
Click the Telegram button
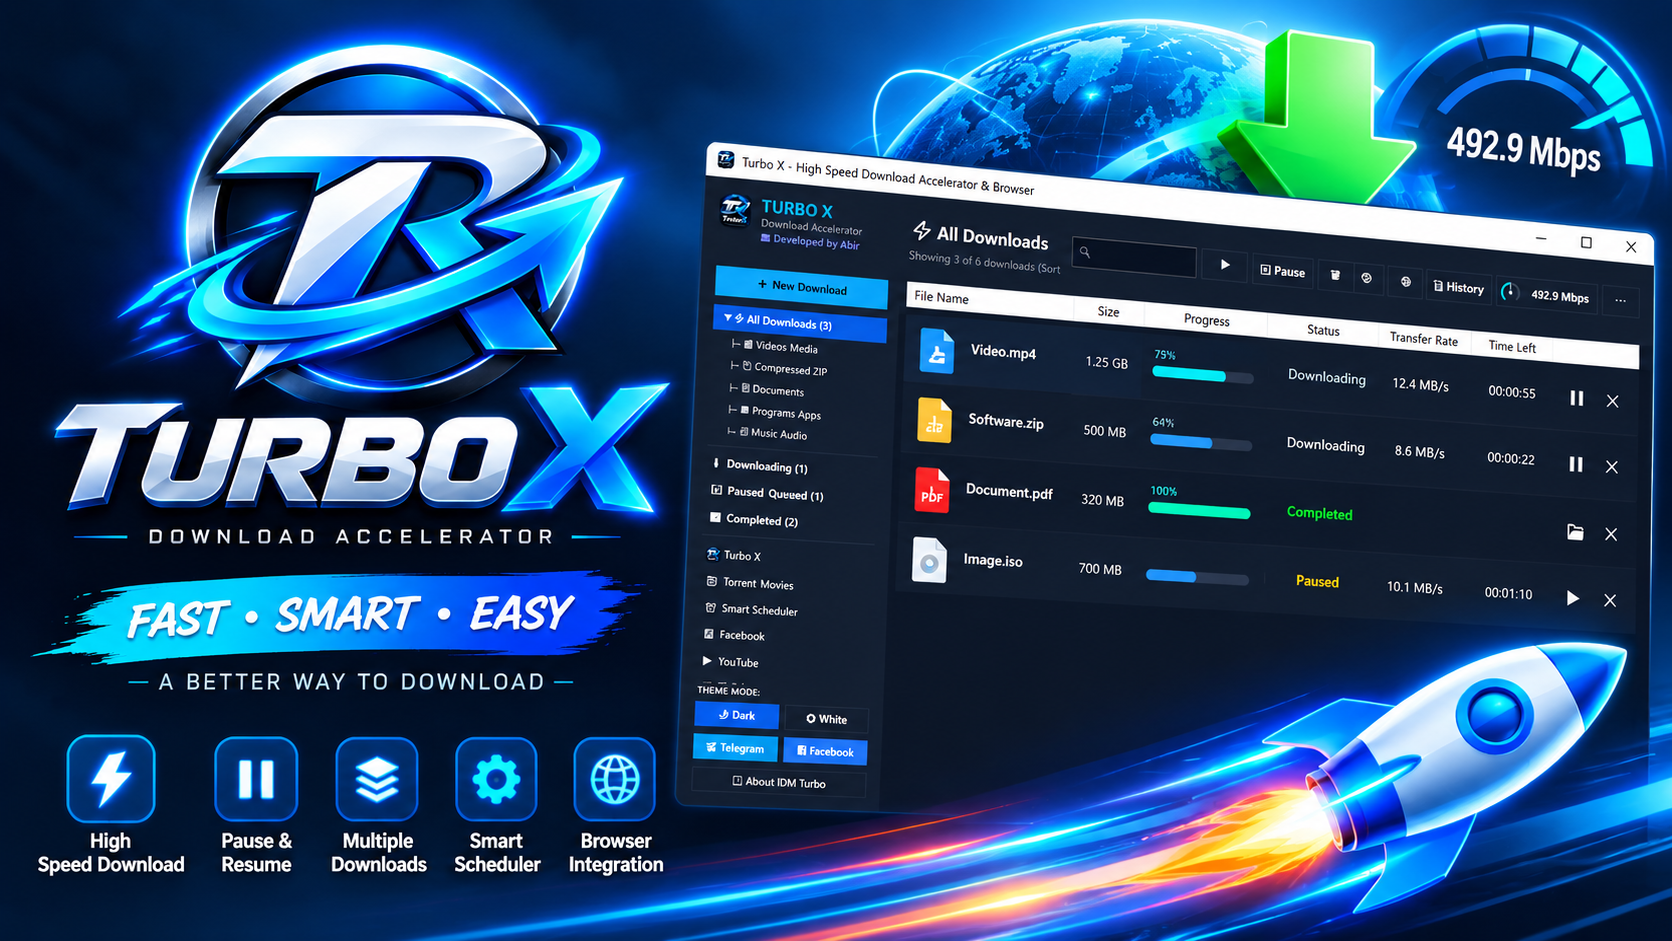click(x=735, y=747)
